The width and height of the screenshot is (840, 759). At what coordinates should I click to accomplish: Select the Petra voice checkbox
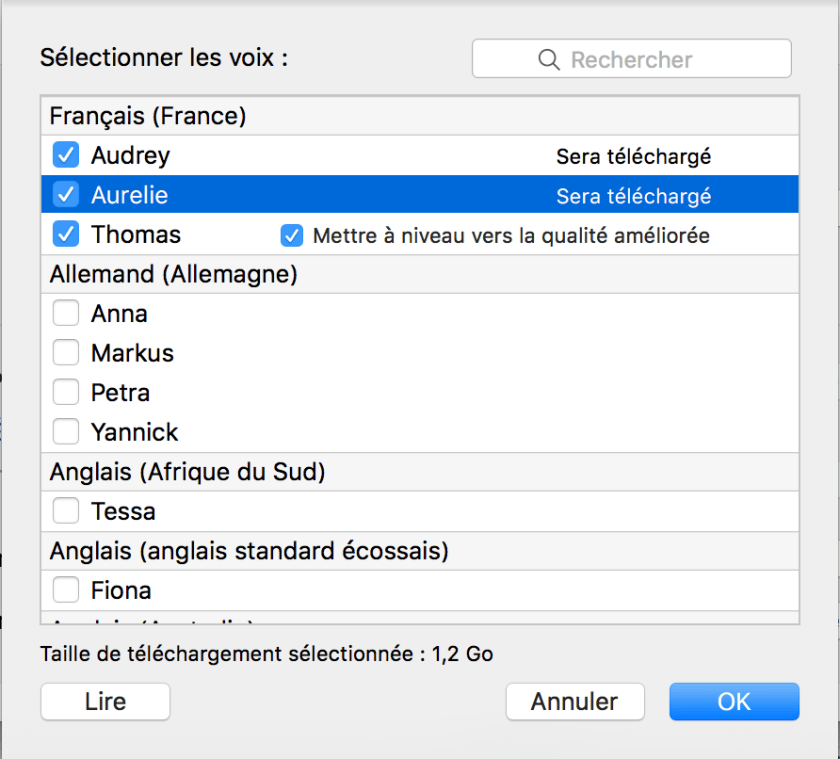(66, 393)
